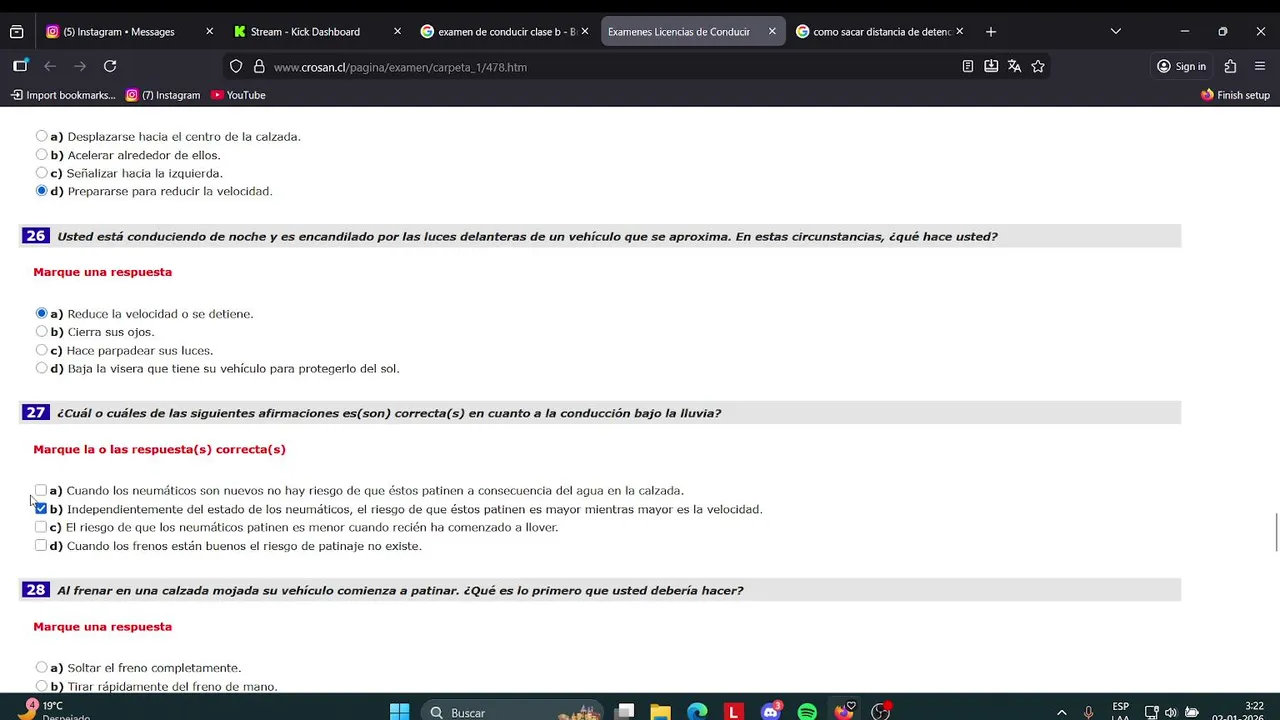Open the YouTube bookmark
This screenshot has width=1280, height=720.
(x=238, y=95)
